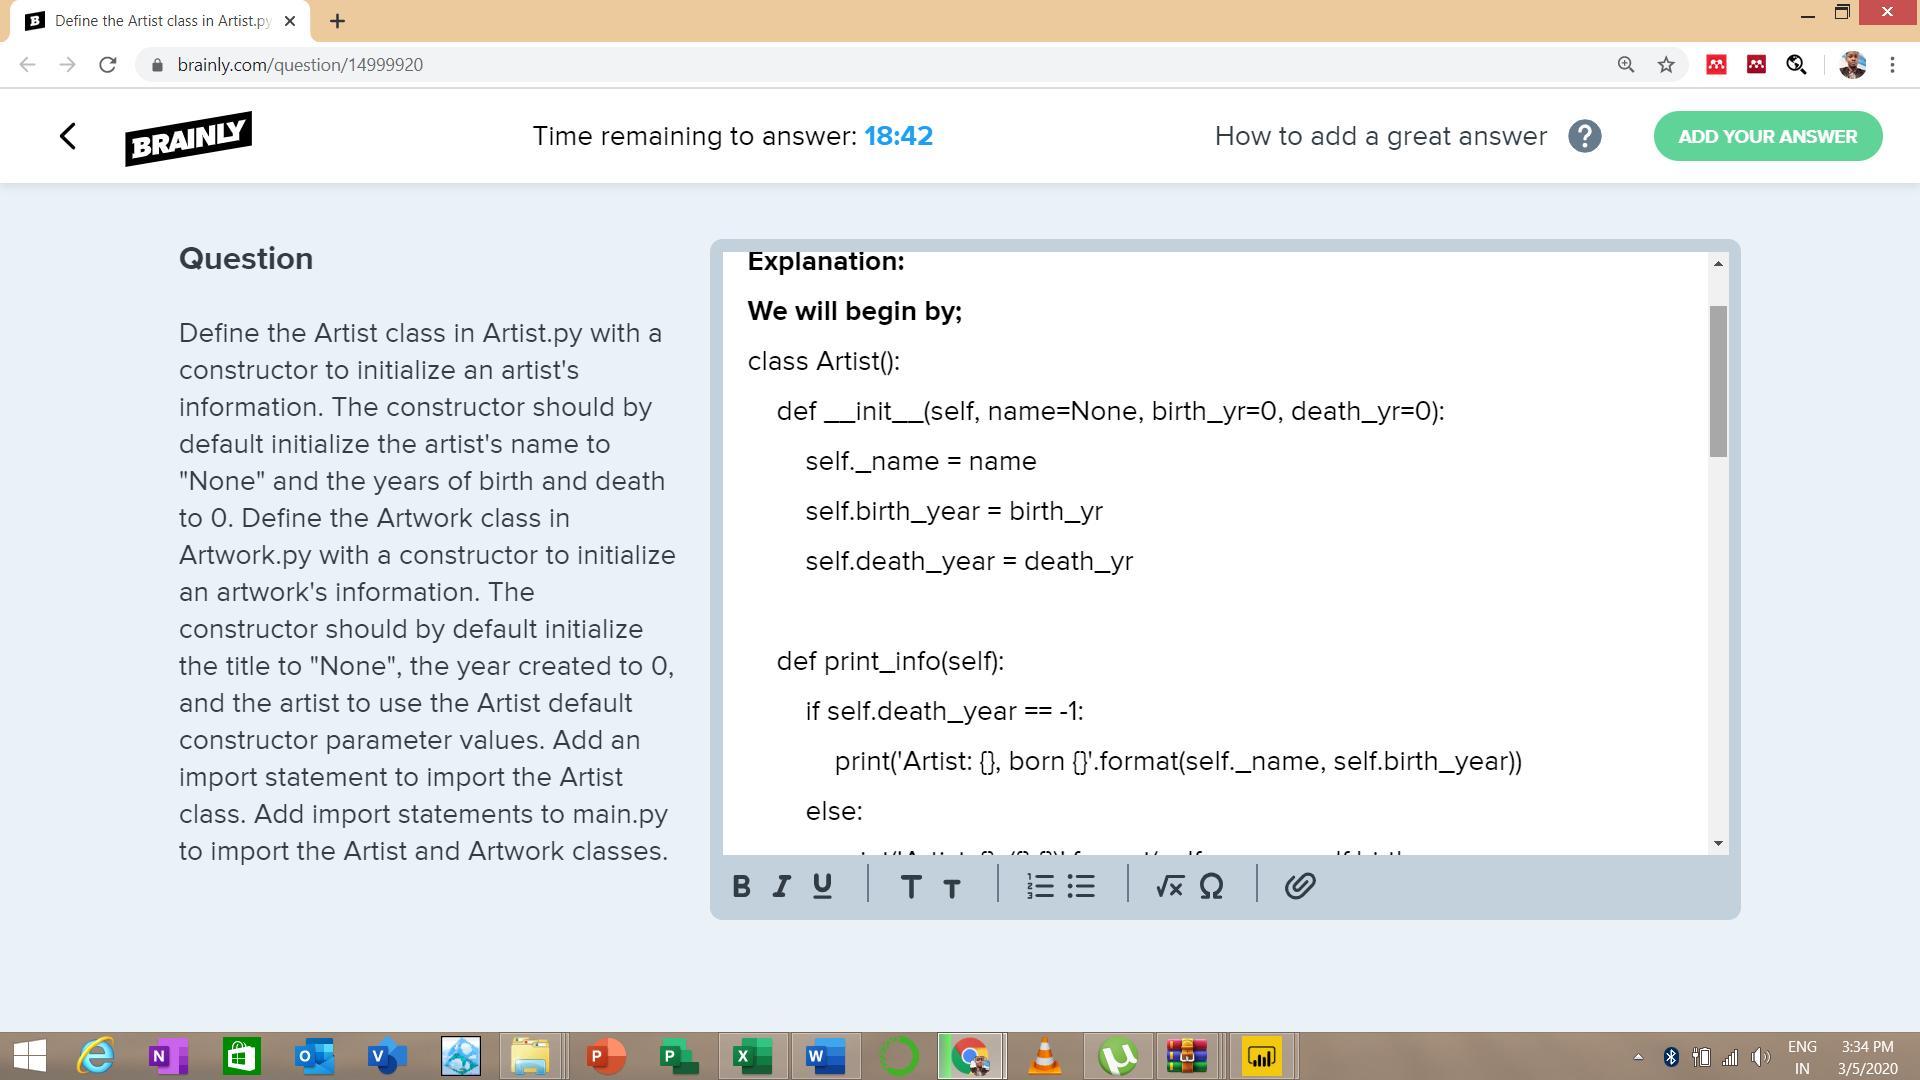Go back using the Brainly back arrow
The width and height of the screenshot is (1920, 1080).
pos(68,137)
